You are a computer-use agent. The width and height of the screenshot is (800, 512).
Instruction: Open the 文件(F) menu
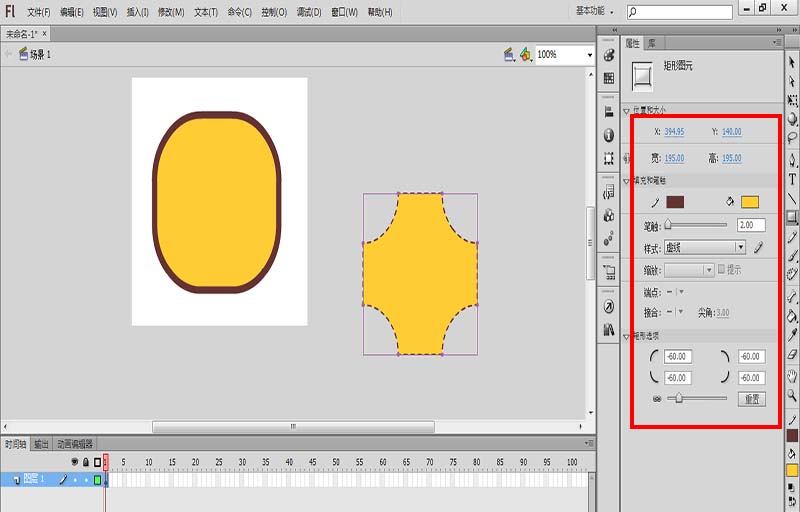[39, 12]
